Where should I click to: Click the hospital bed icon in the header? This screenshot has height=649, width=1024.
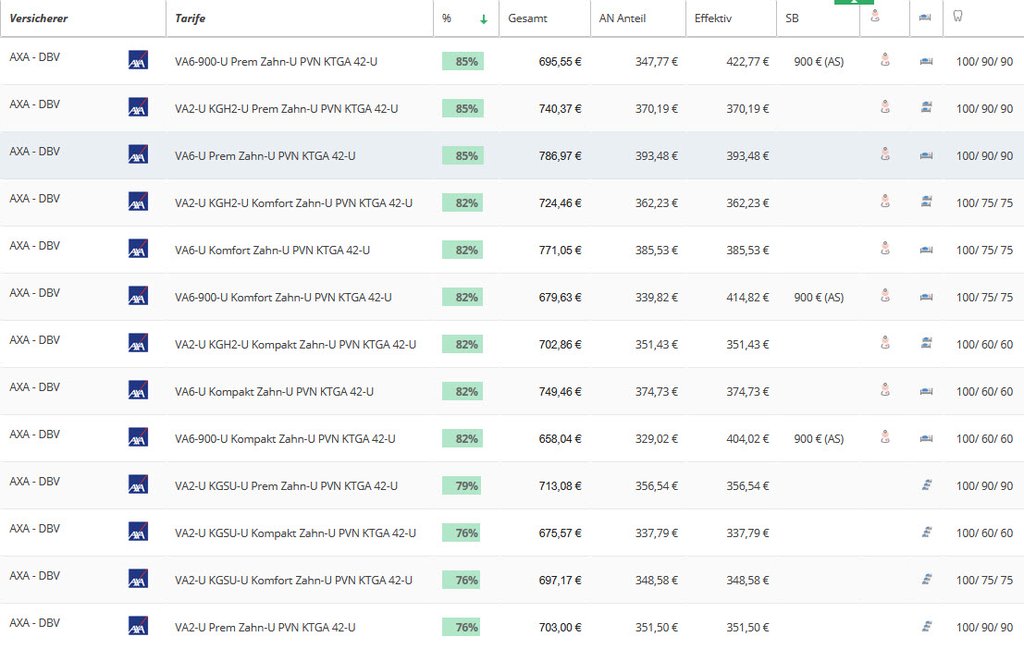click(926, 17)
